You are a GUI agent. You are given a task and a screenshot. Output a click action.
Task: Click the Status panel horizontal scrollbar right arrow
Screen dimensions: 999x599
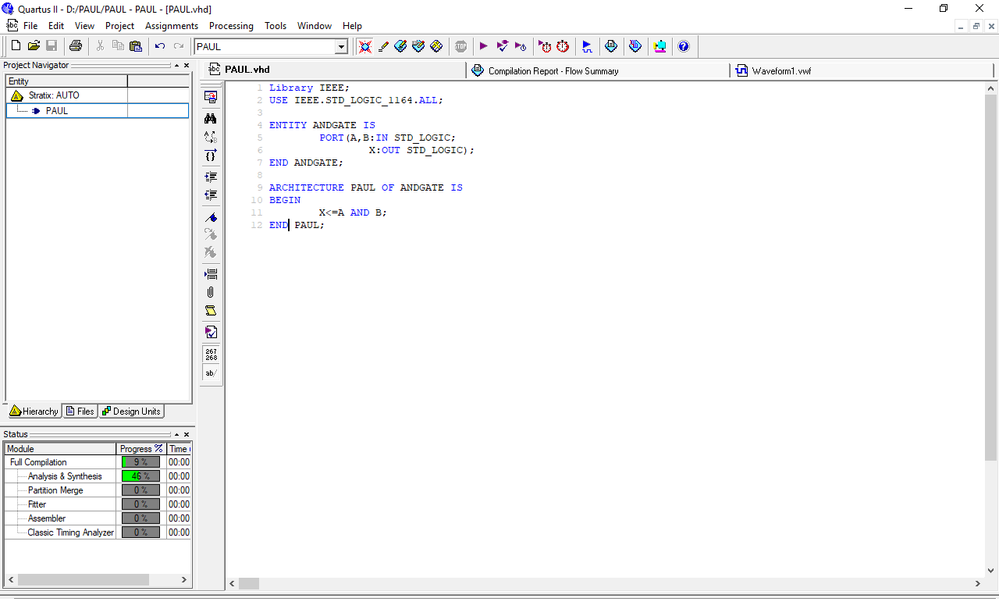click(184, 580)
